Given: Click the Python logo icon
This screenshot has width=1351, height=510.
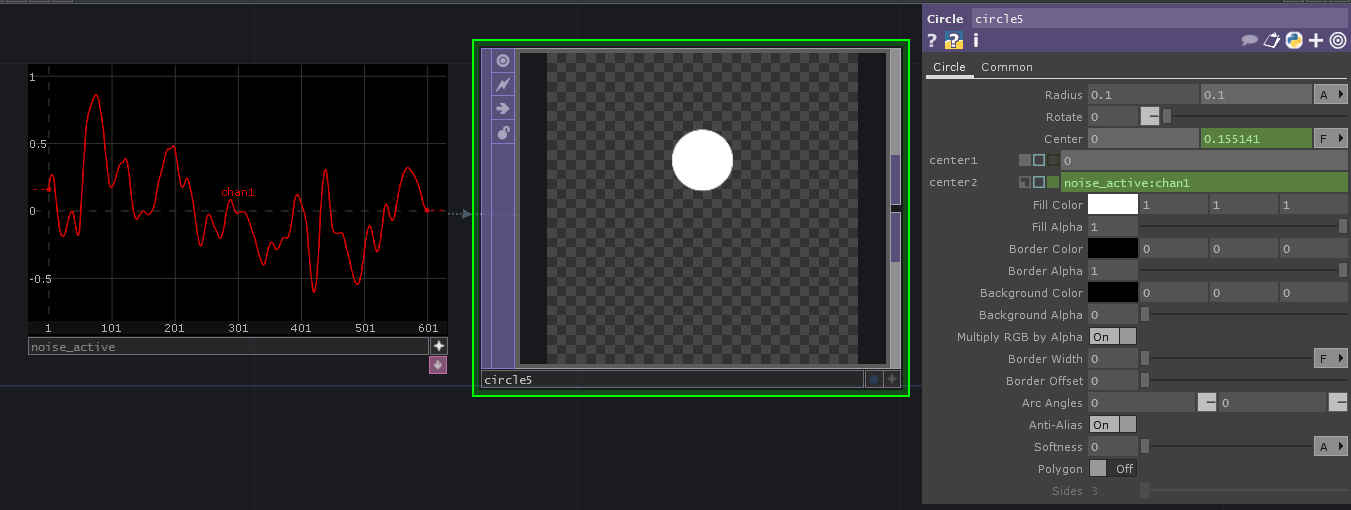Looking at the screenshot, I should click(1293, 41).
